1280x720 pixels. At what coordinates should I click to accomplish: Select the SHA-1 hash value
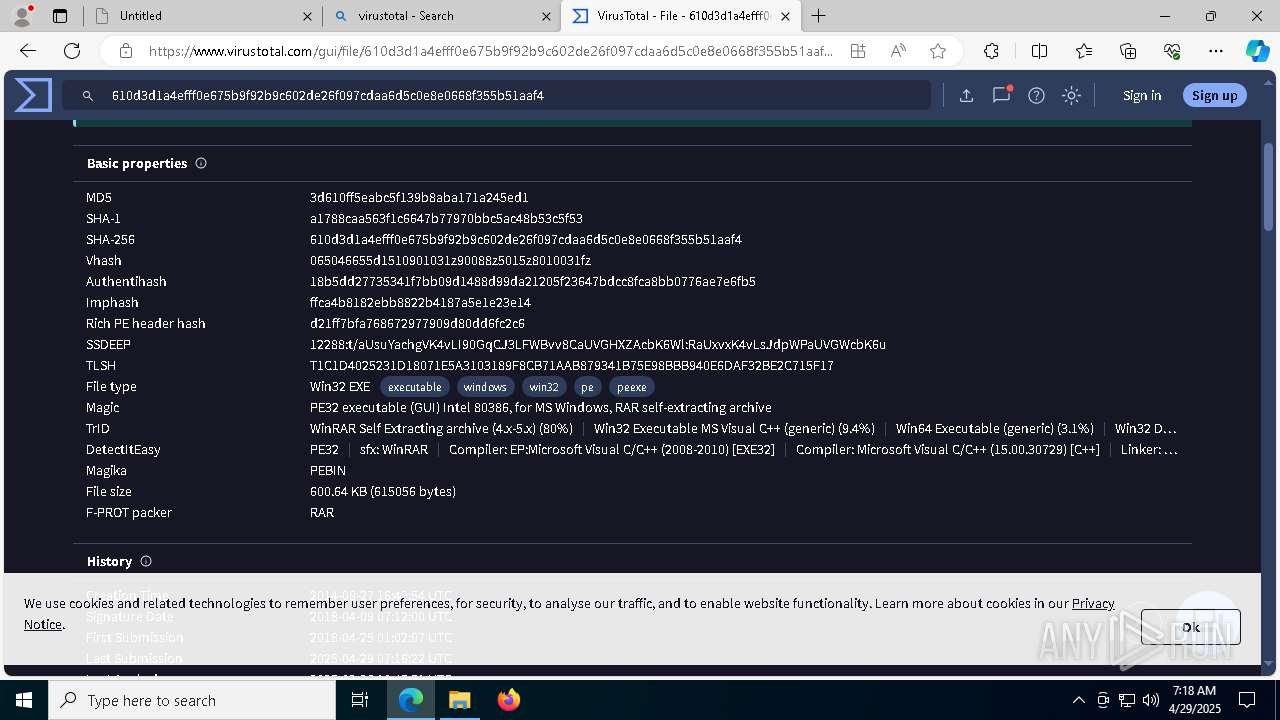pos(446,219)
